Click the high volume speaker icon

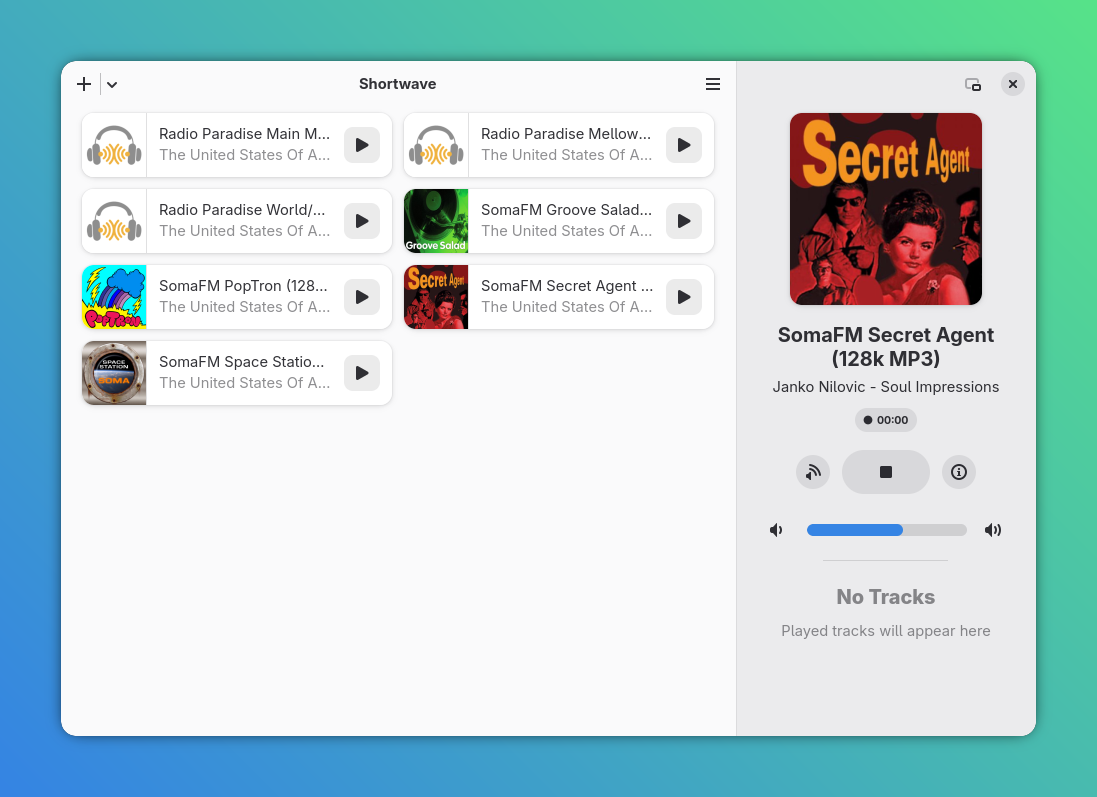[992, 530]
